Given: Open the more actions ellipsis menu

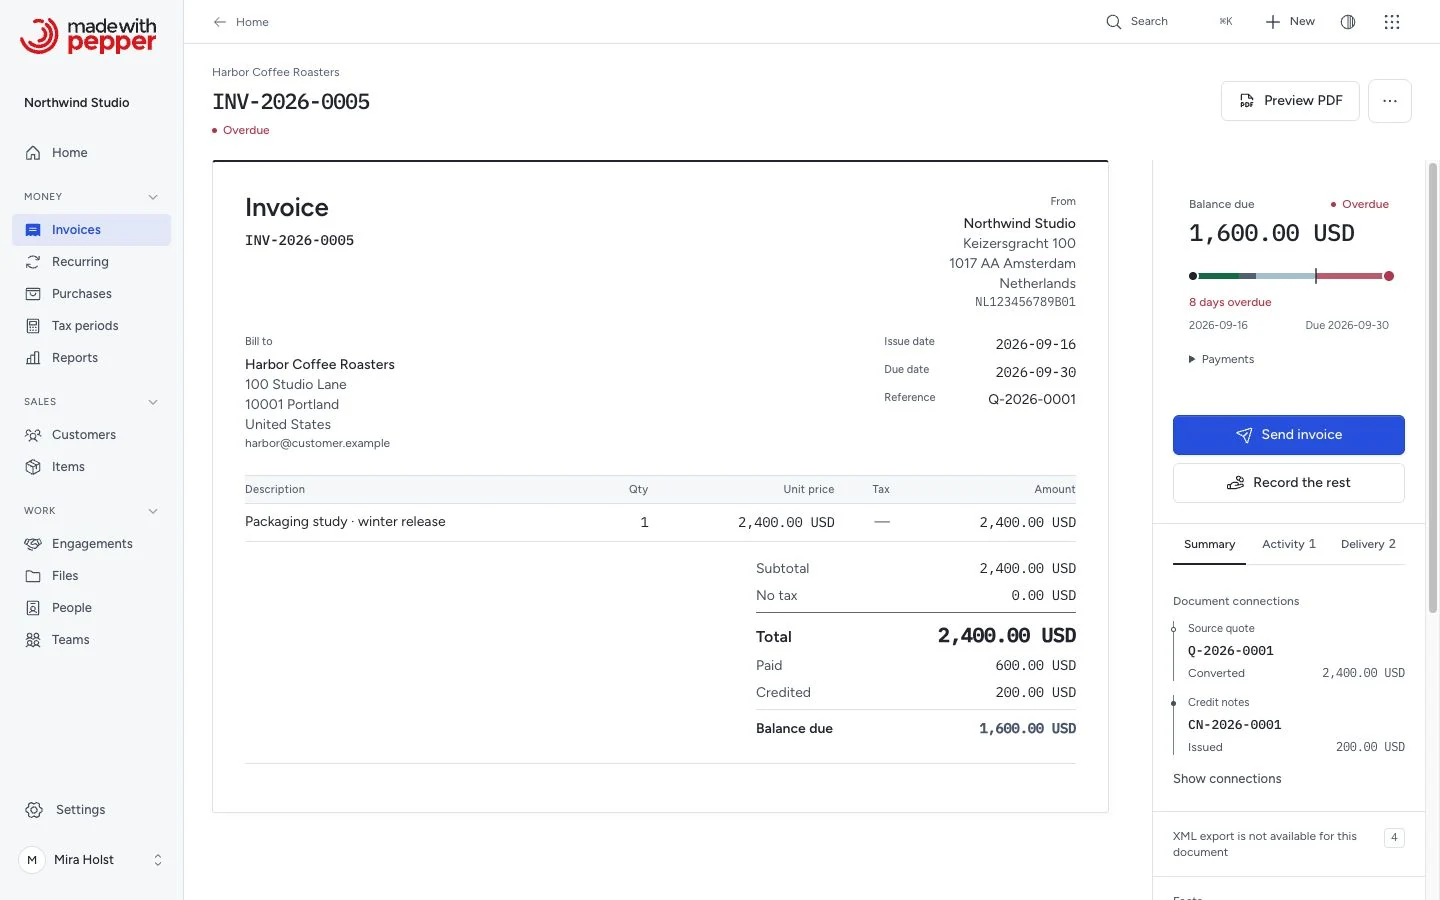Looking at the screenshot, I should (1390, 101).
